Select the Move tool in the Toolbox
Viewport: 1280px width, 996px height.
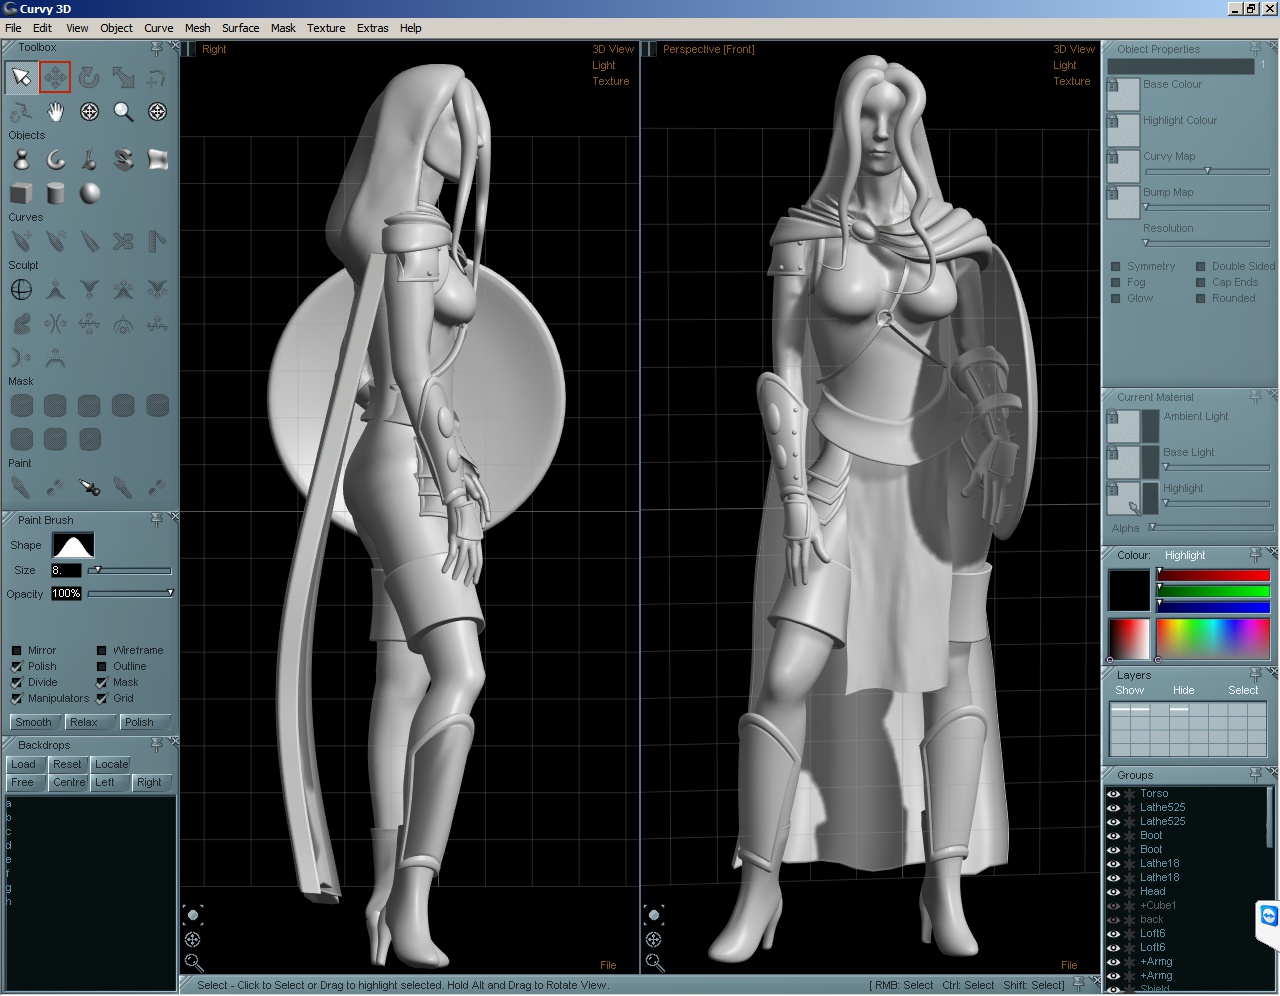click(55, 77)
